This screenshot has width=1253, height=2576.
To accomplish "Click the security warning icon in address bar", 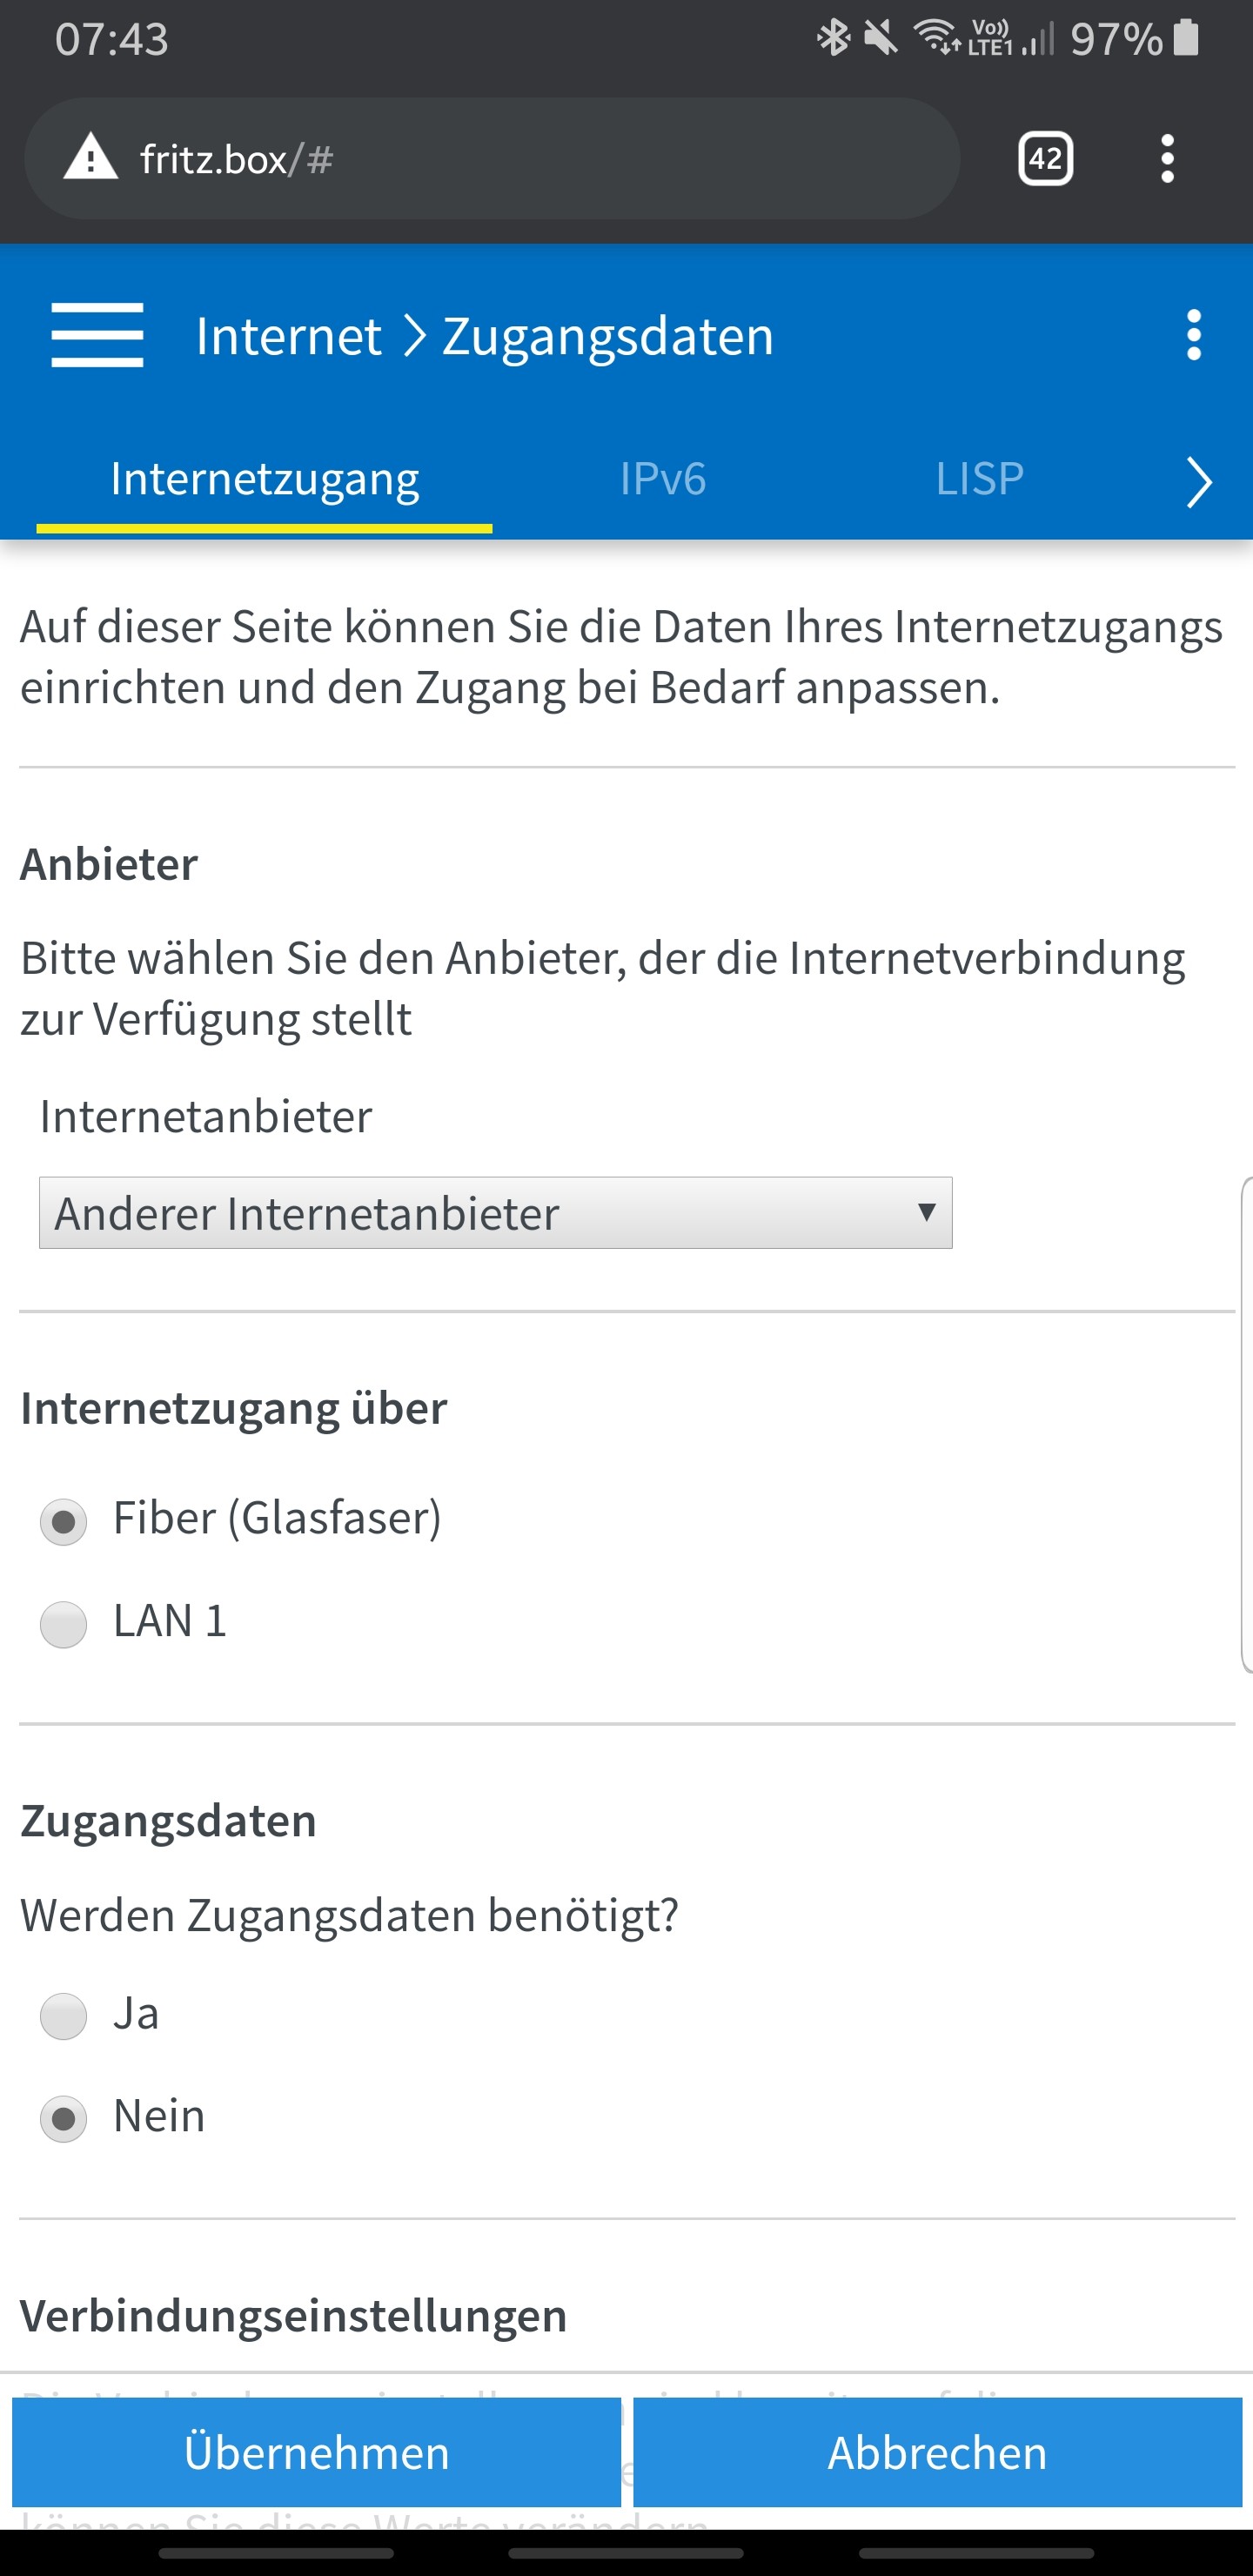I will point(88,158).
